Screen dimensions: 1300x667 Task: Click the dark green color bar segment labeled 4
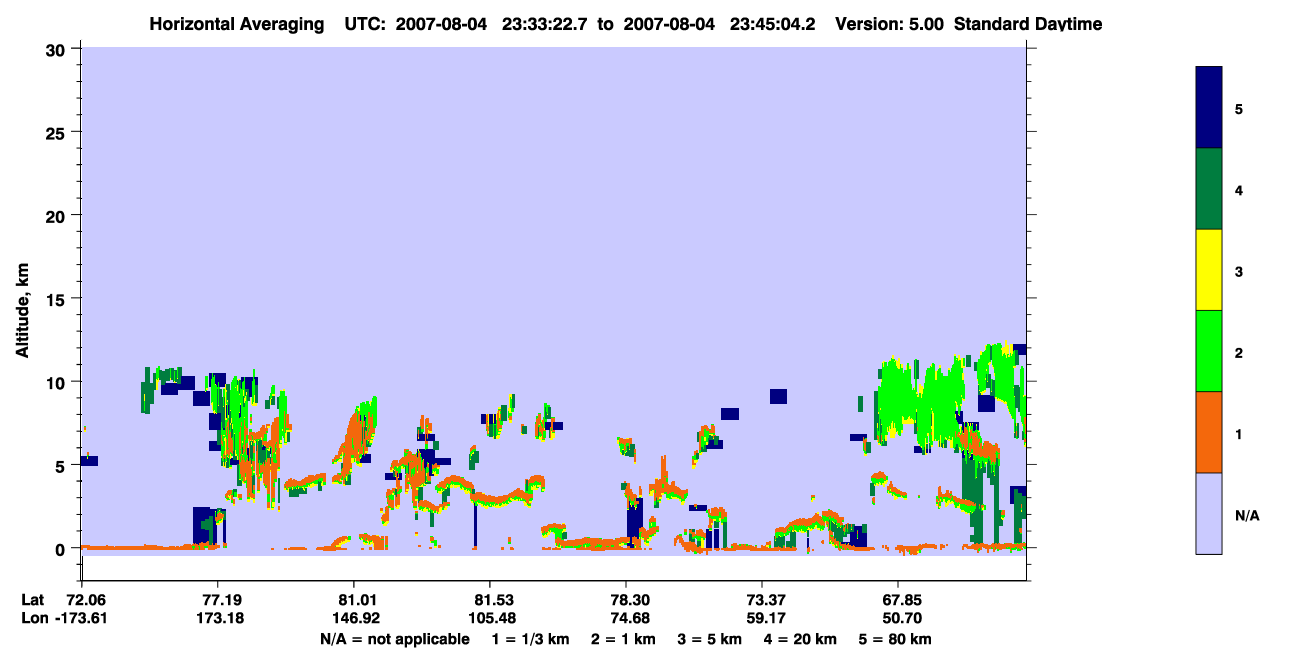click(x=1209, y=189)
